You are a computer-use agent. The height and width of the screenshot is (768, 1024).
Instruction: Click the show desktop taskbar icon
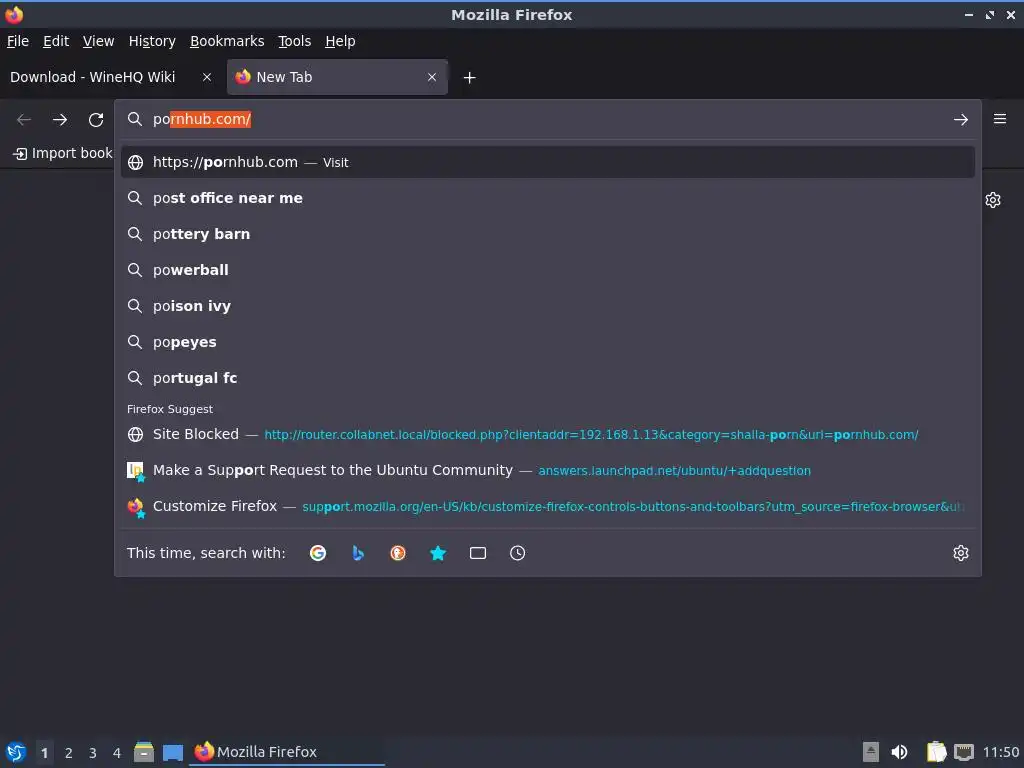pyautogui.click(x=173, y=752)
